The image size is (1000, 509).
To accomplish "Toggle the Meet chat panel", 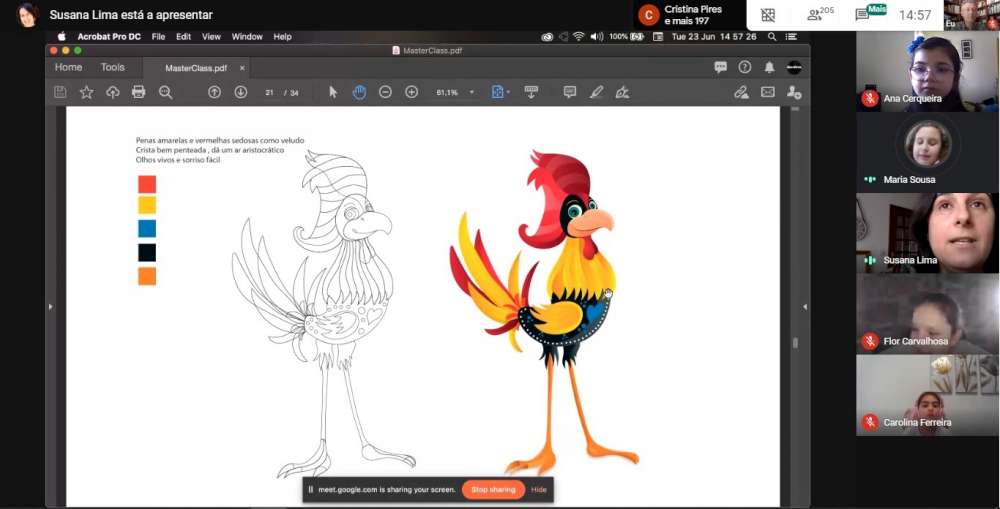I will click(x=863, y=15).
